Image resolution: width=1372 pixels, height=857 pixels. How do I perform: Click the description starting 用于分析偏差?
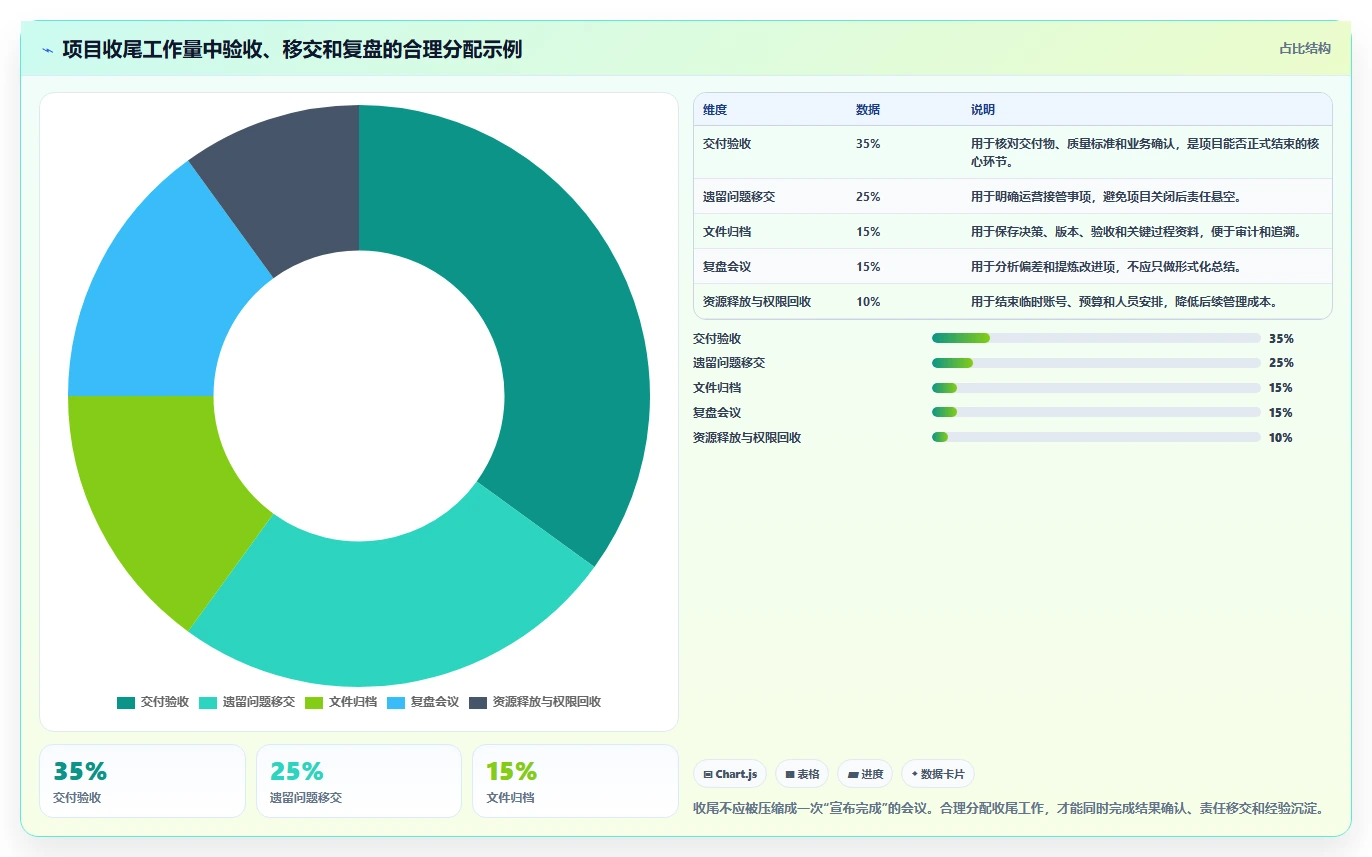[x=1108, y=267]
